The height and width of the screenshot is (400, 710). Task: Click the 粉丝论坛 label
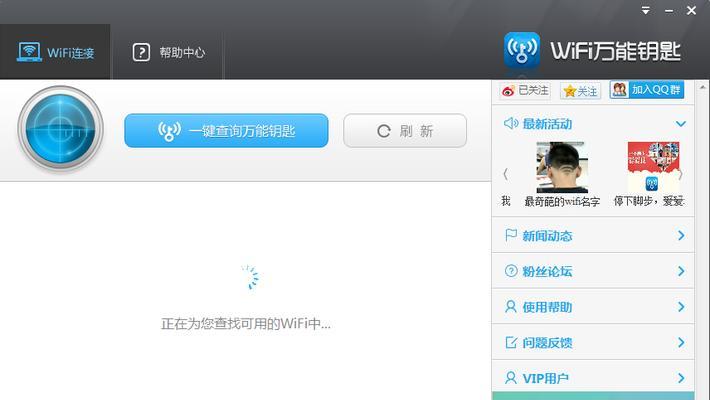click(547, 271)
